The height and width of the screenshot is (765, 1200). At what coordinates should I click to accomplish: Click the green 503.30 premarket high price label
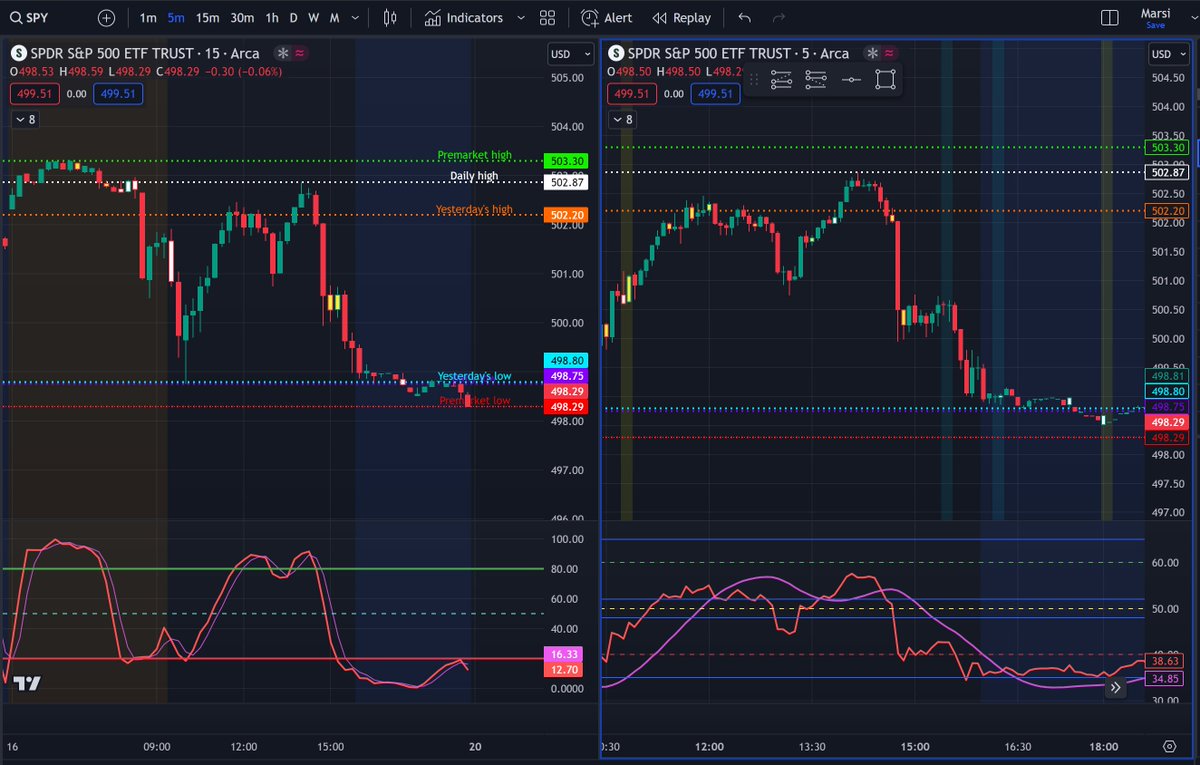pos(565,161)
